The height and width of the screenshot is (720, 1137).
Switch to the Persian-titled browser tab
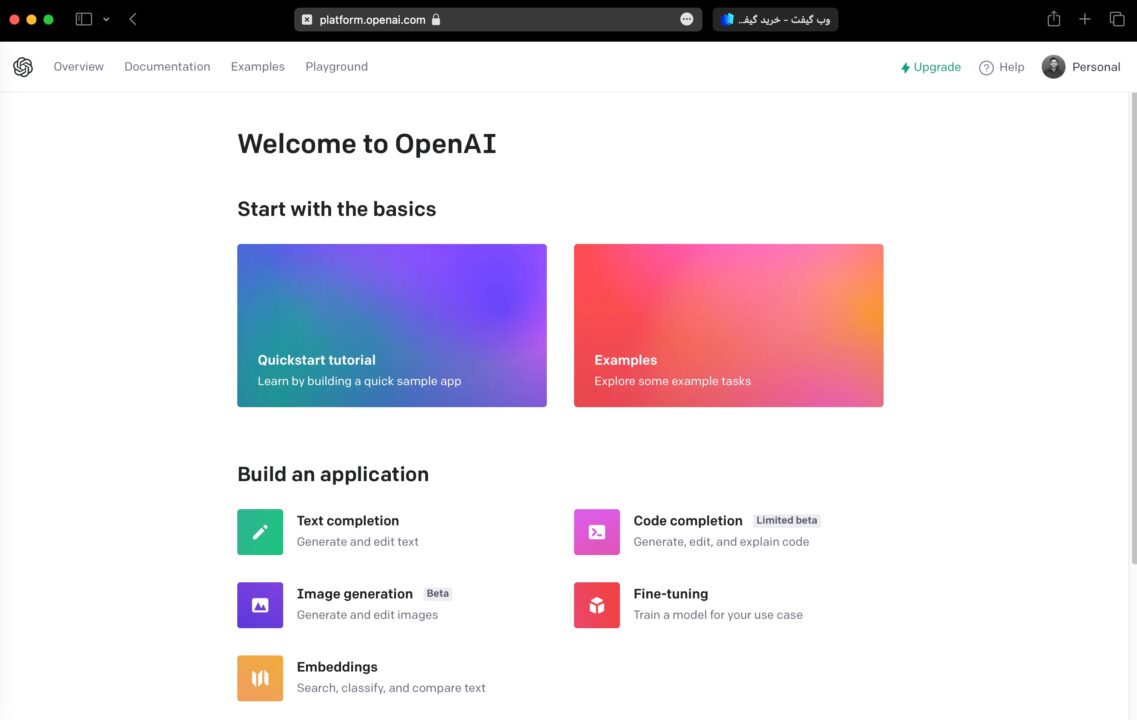[775, 20]
